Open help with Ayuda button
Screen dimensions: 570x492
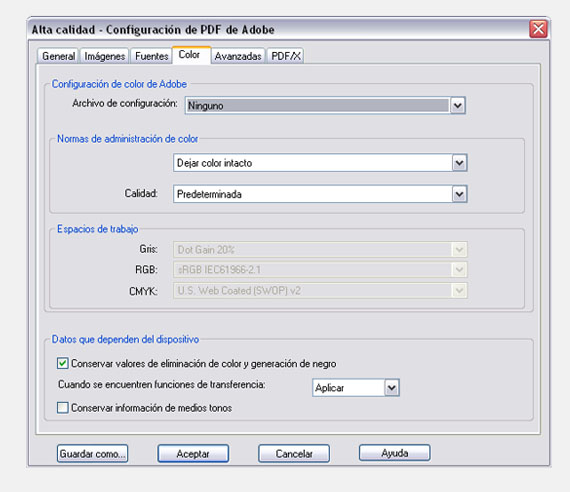(394, 453)
